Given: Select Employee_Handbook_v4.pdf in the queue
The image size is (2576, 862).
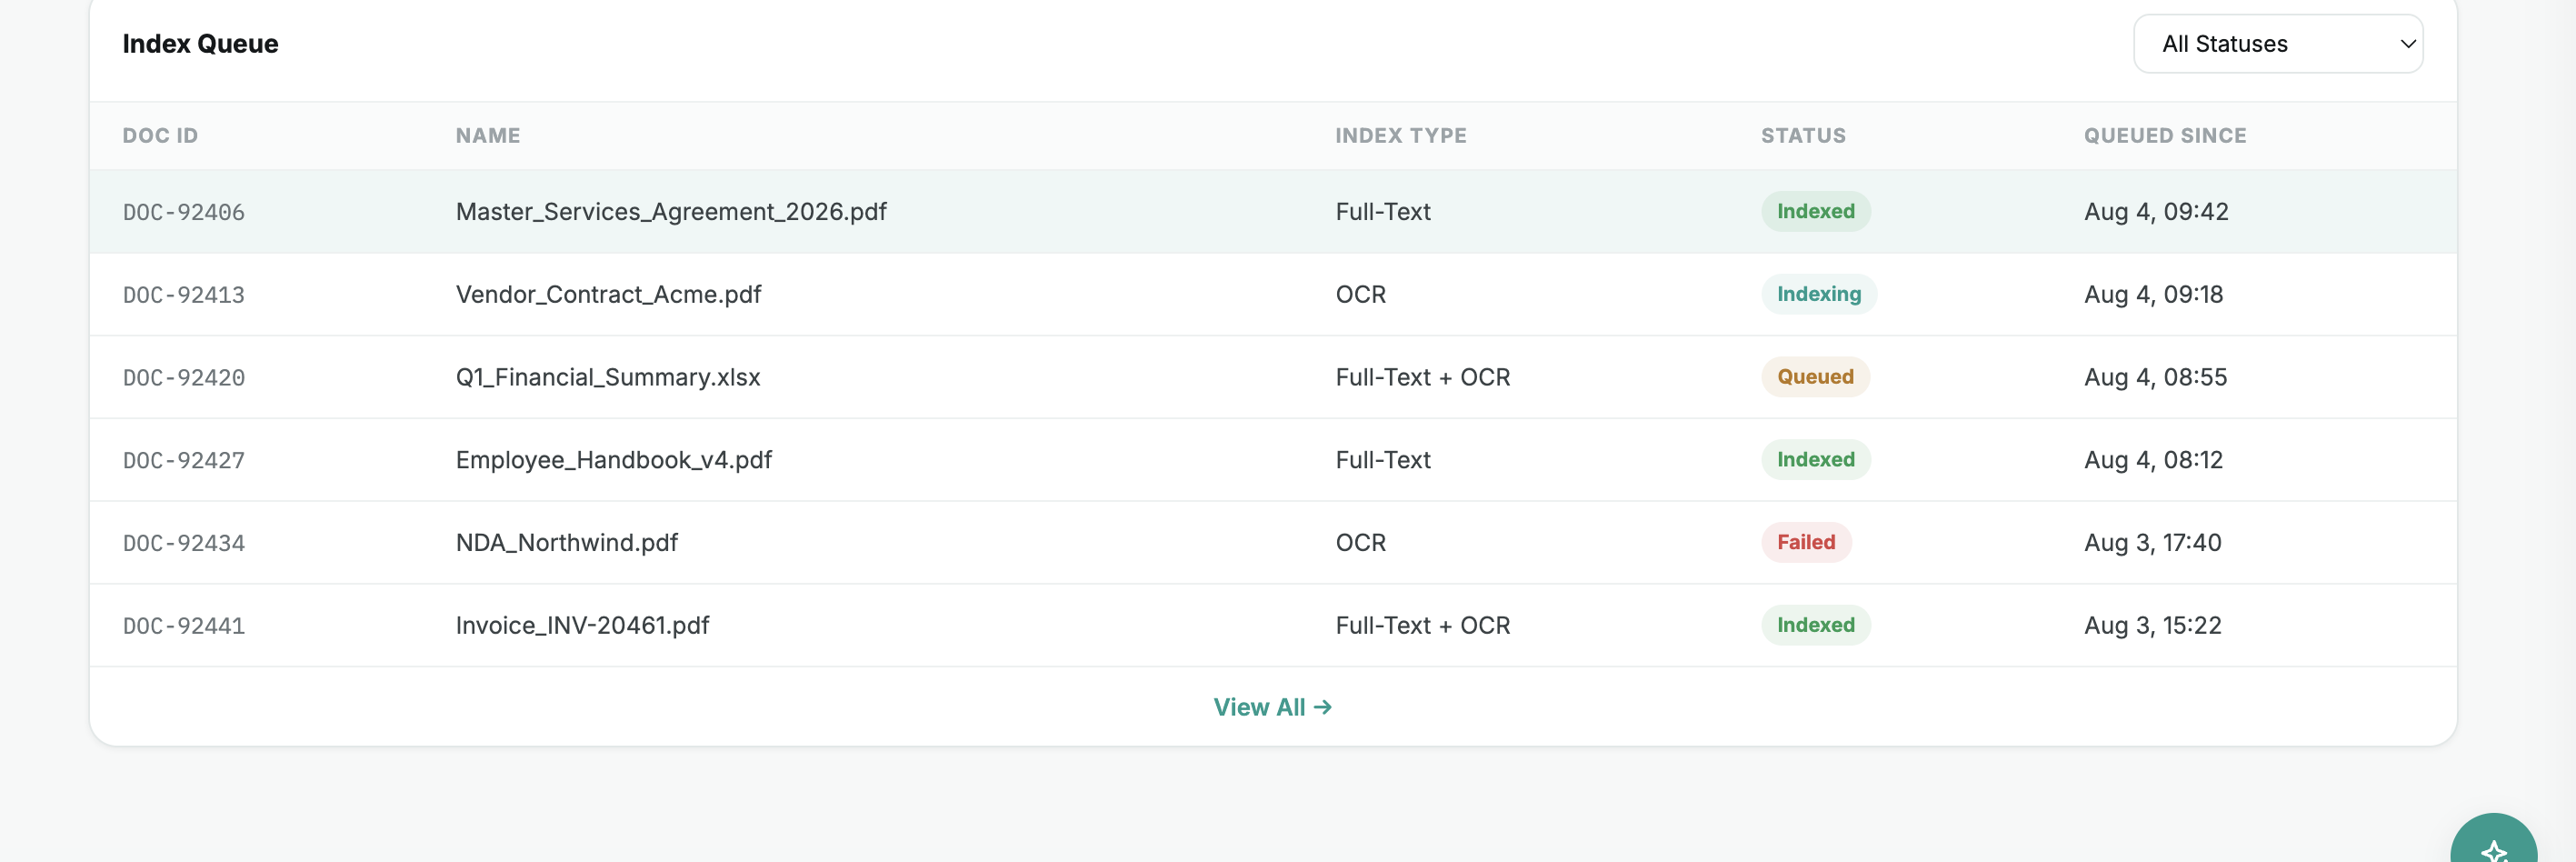Looking at the screenshot, I should [x=614, y=460].
